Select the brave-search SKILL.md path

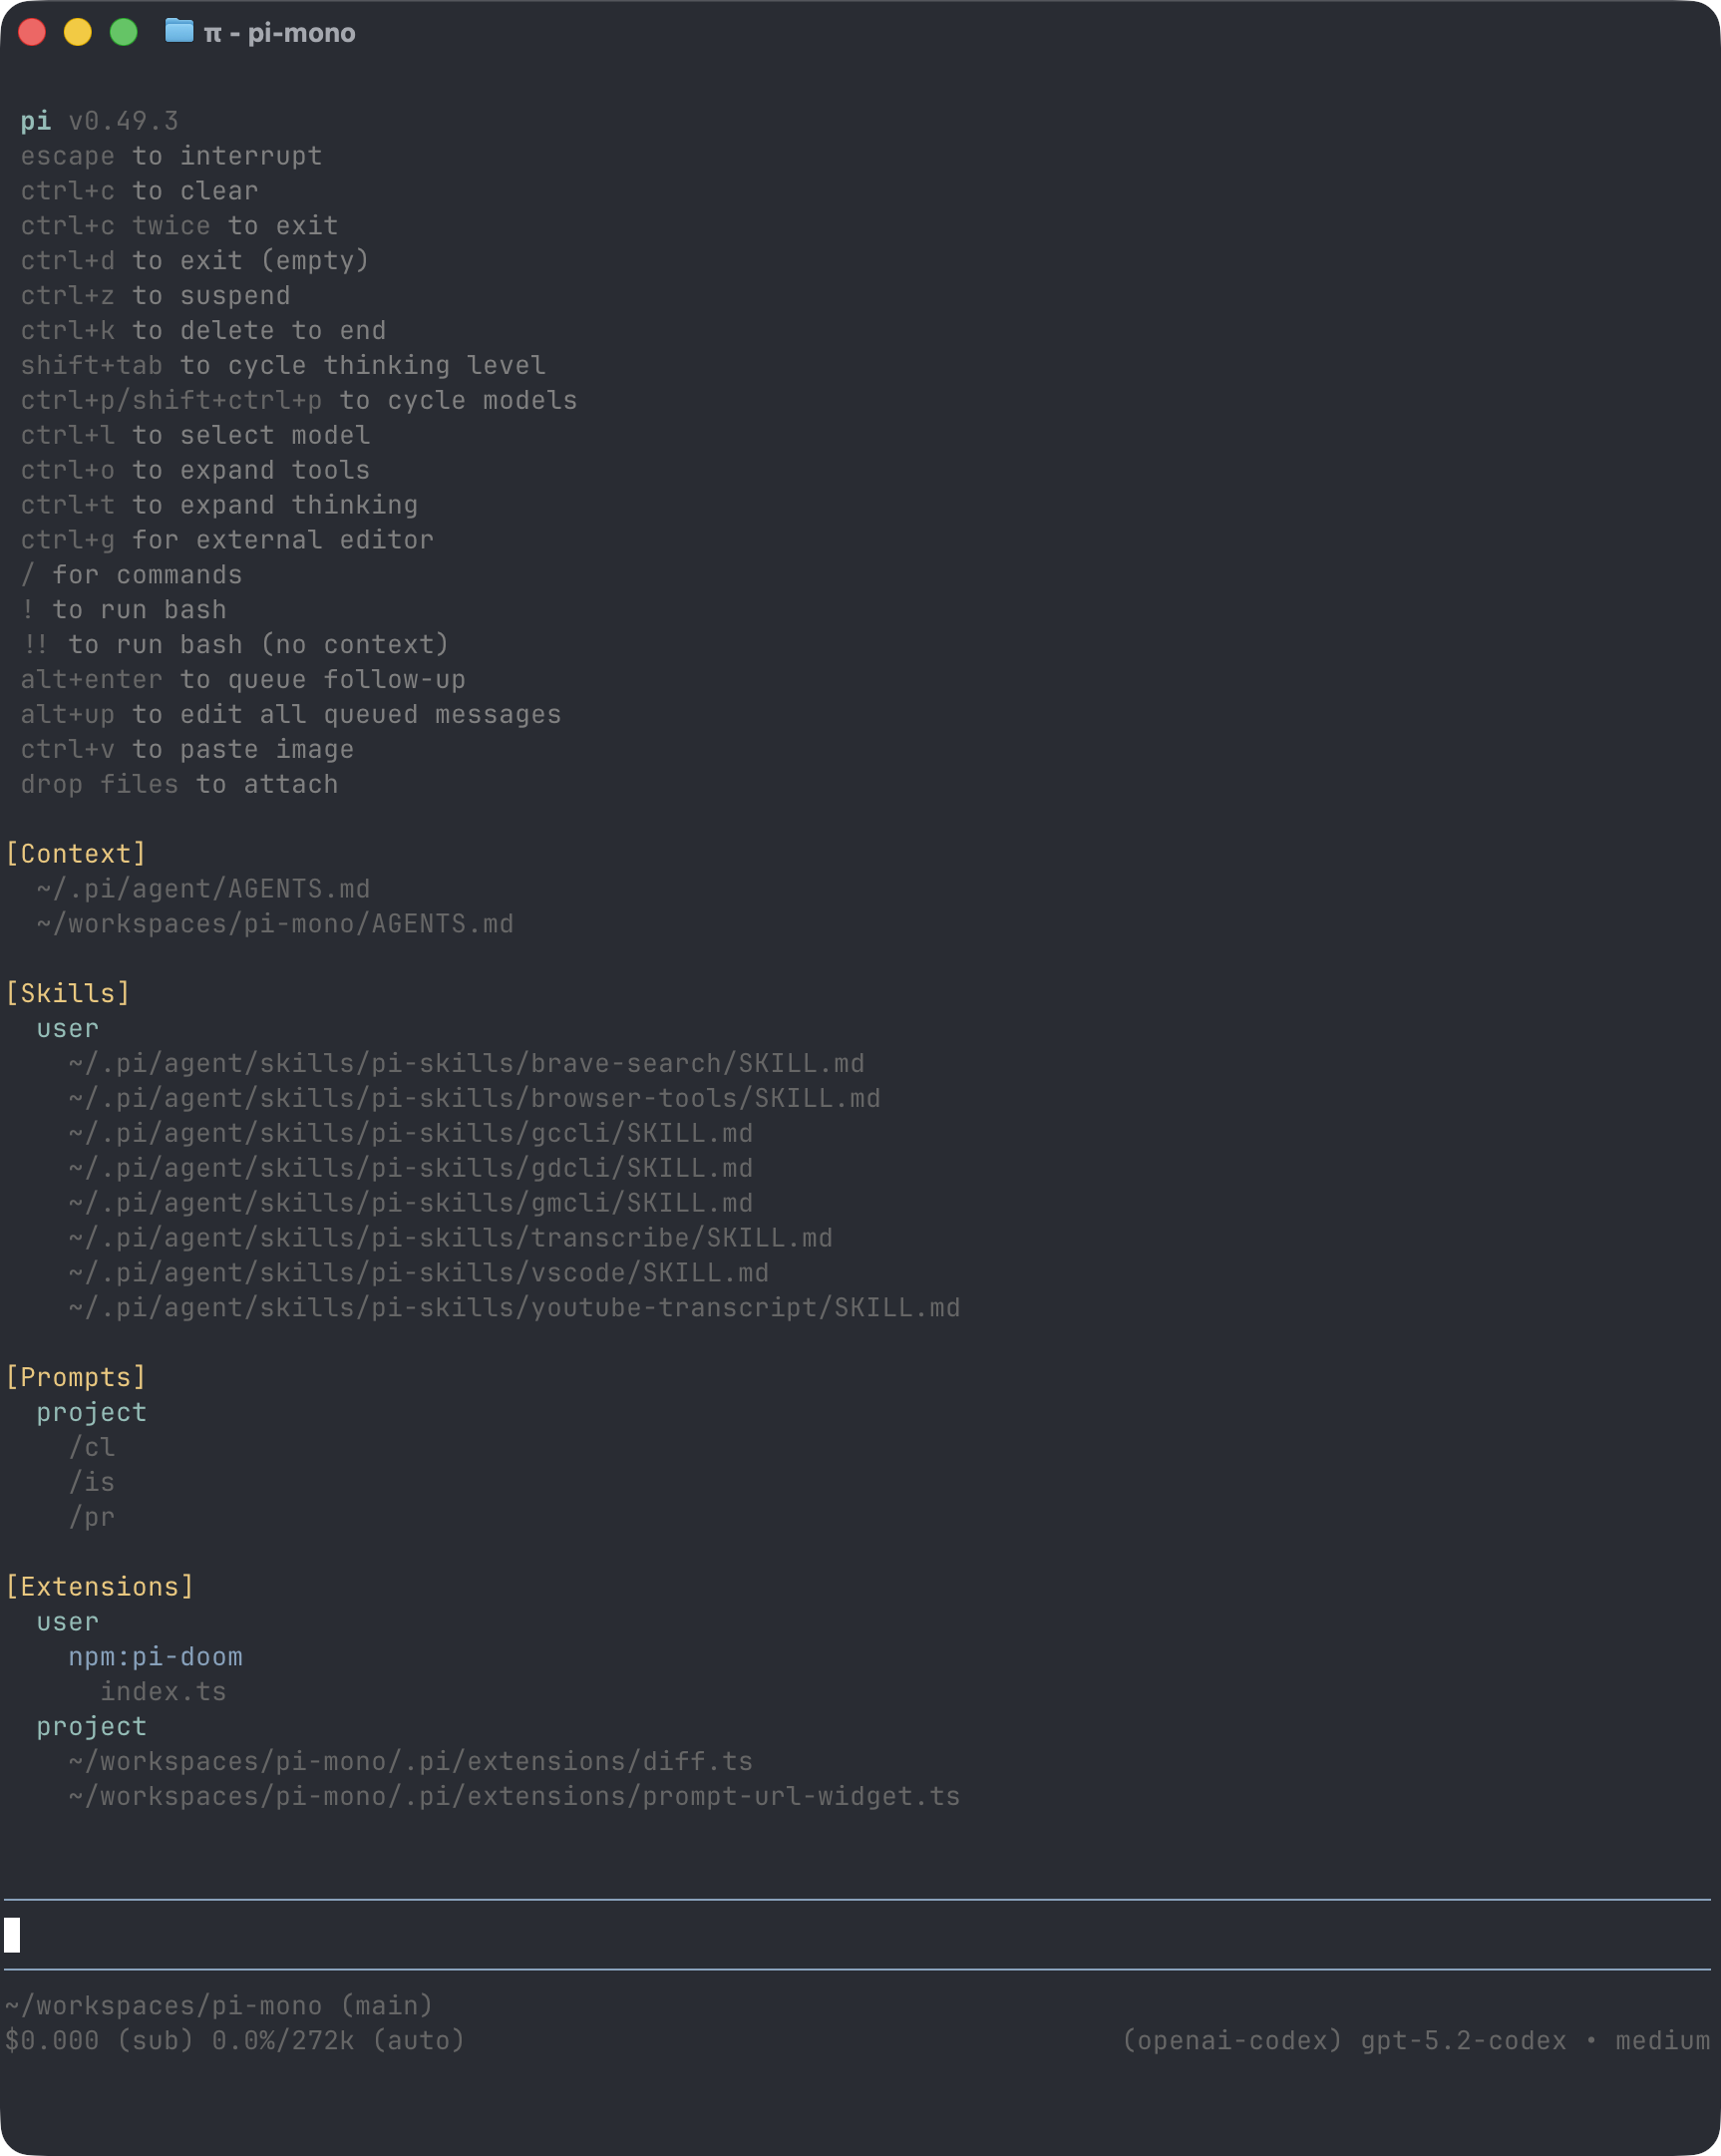coord(466,1063)
